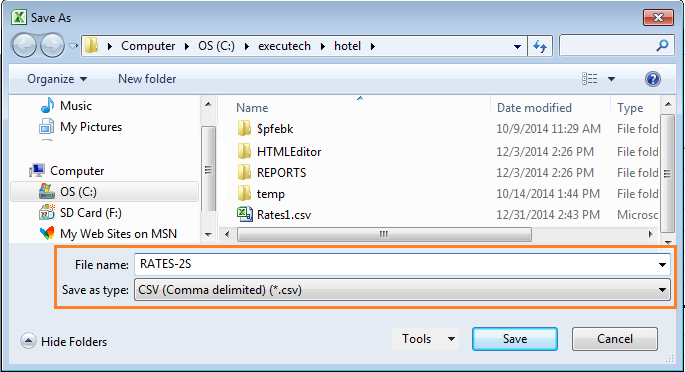This screenshot has width=685, height=372.
Task: Expand the Save as type dropdown
Action: (x=662, y=290)
